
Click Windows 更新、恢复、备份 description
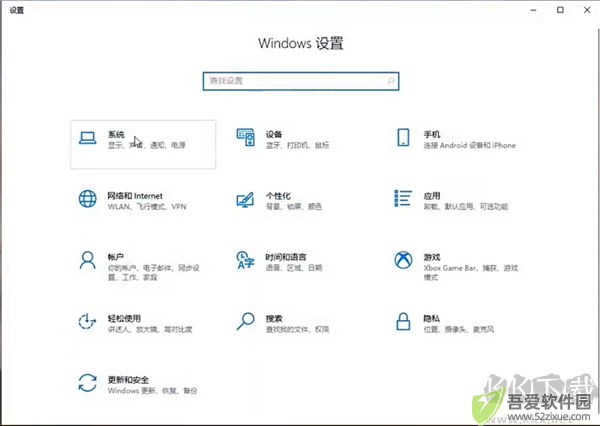(152, 391)
